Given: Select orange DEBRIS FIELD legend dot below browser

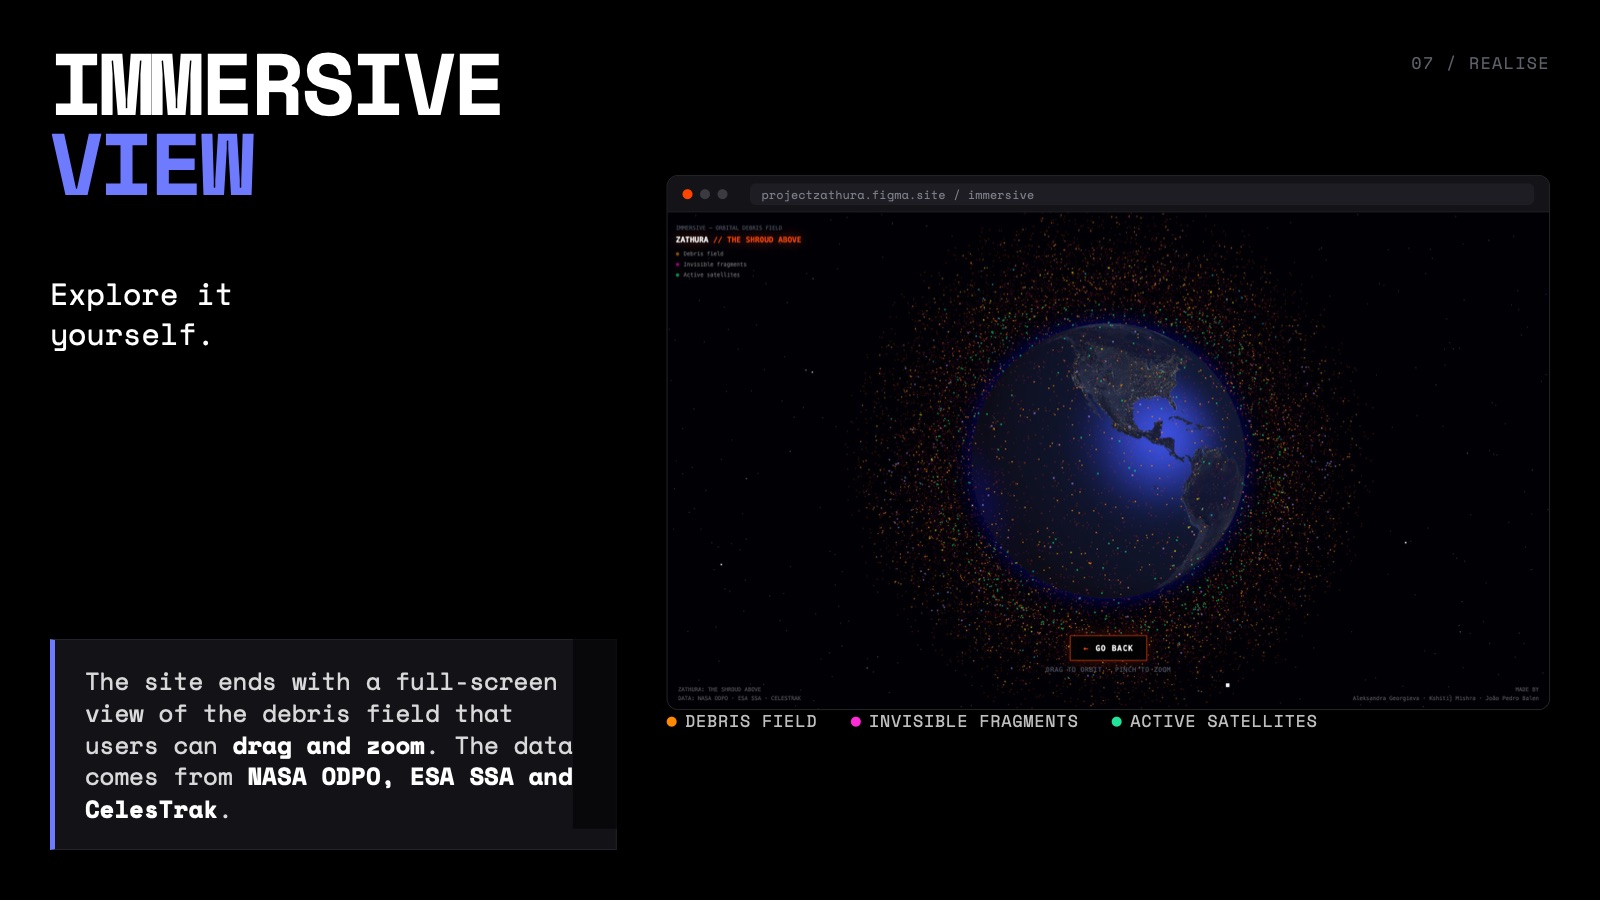Looking at the screenshot, I should coord(672,722).
